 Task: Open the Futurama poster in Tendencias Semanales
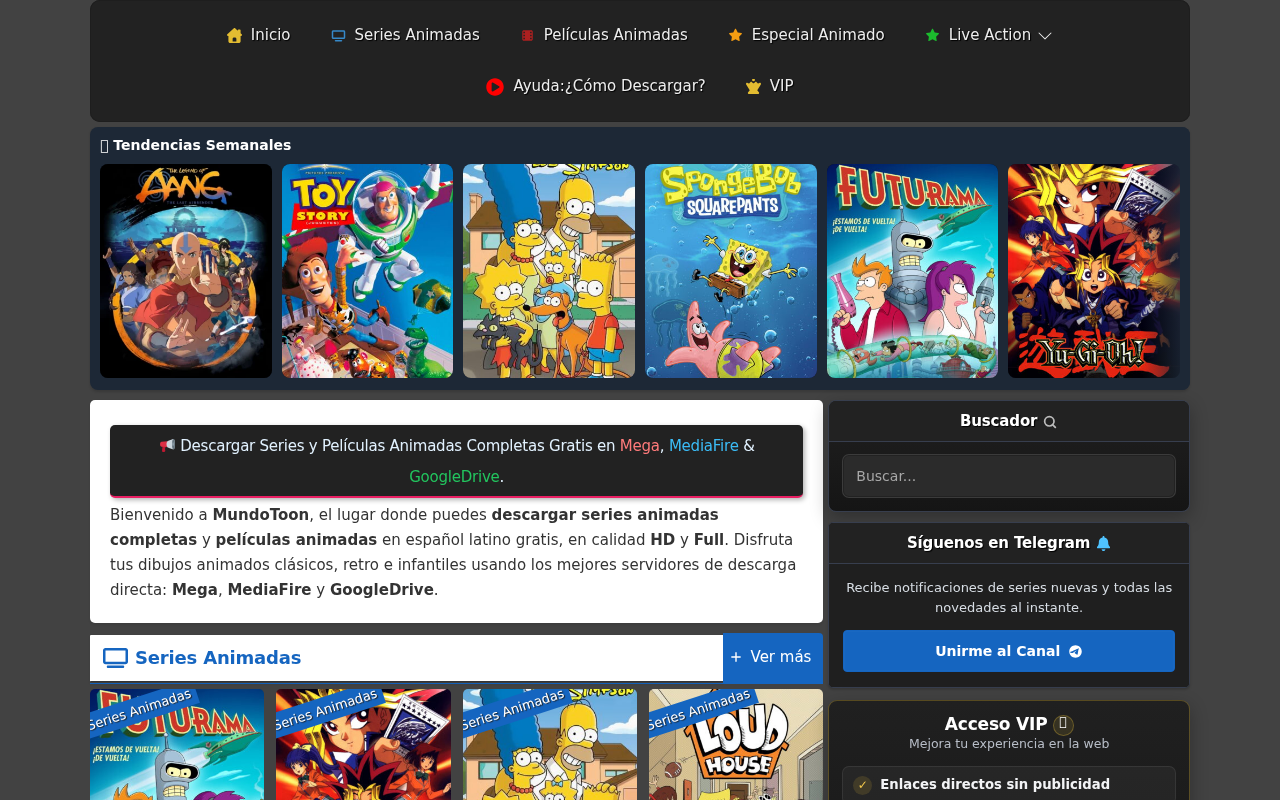pos(912,271)
